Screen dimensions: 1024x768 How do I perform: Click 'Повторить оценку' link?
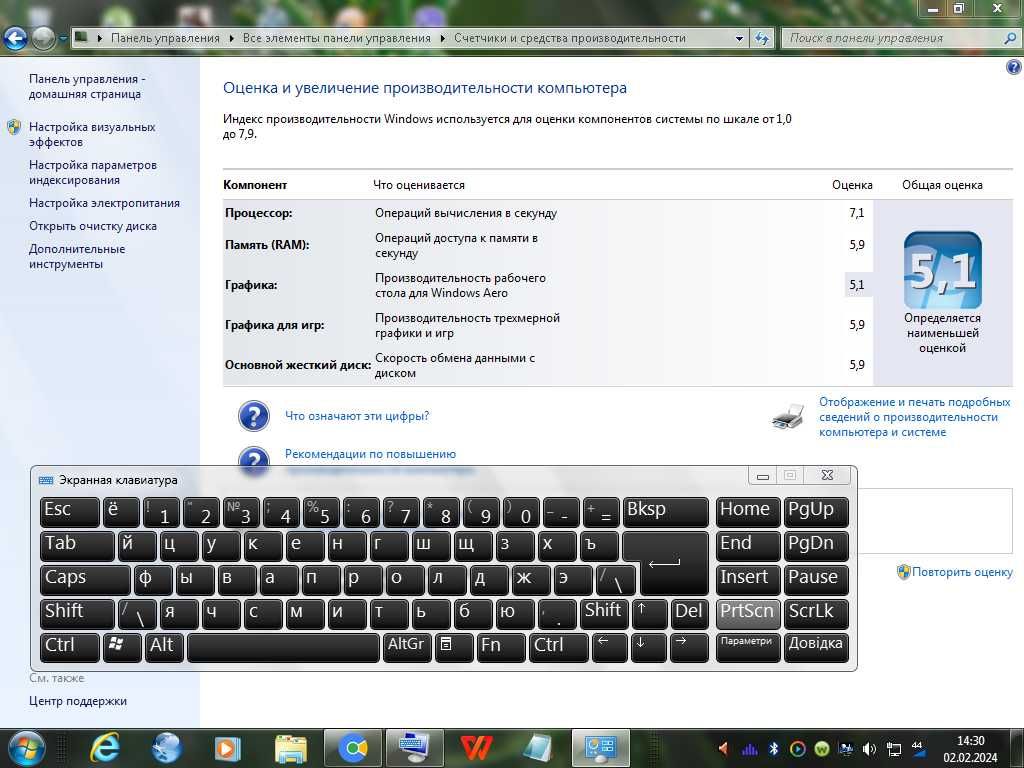point(962,572)
